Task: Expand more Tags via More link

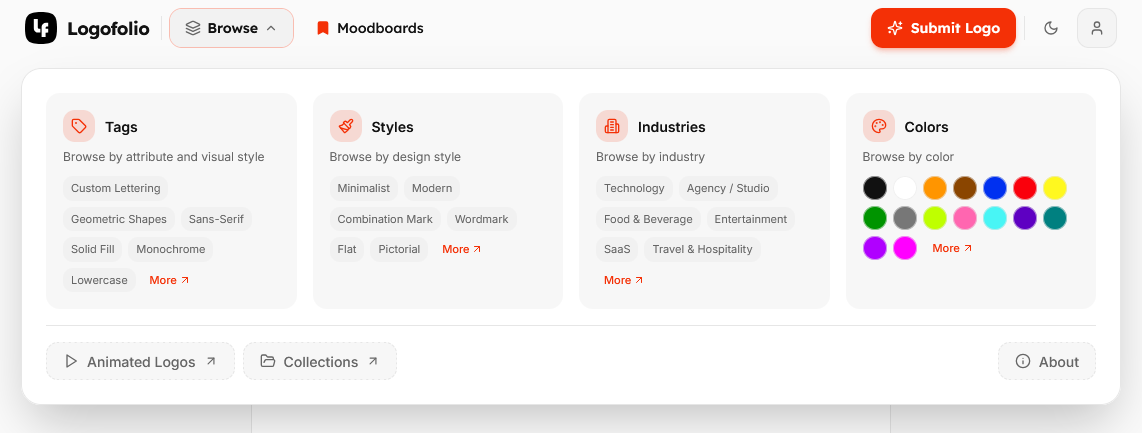Action: point(168,280)
